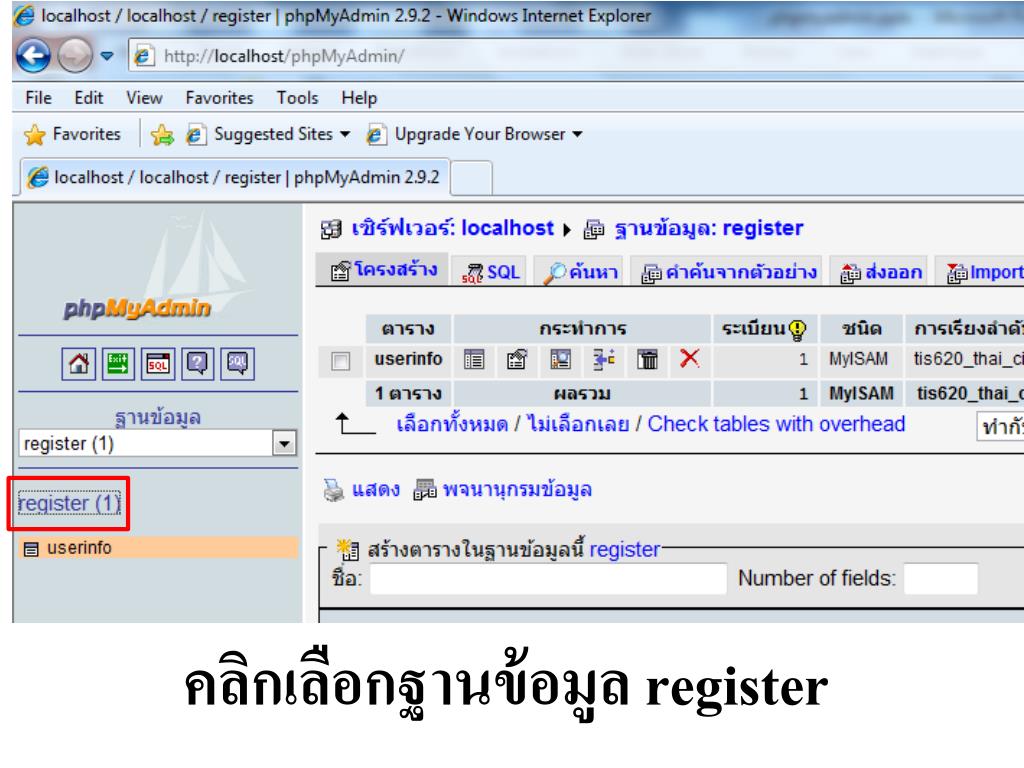Click the MyISAM value in userinfo row
Image resolution: width=1024 pixels, height=768 pixels.
coord(858,359)
